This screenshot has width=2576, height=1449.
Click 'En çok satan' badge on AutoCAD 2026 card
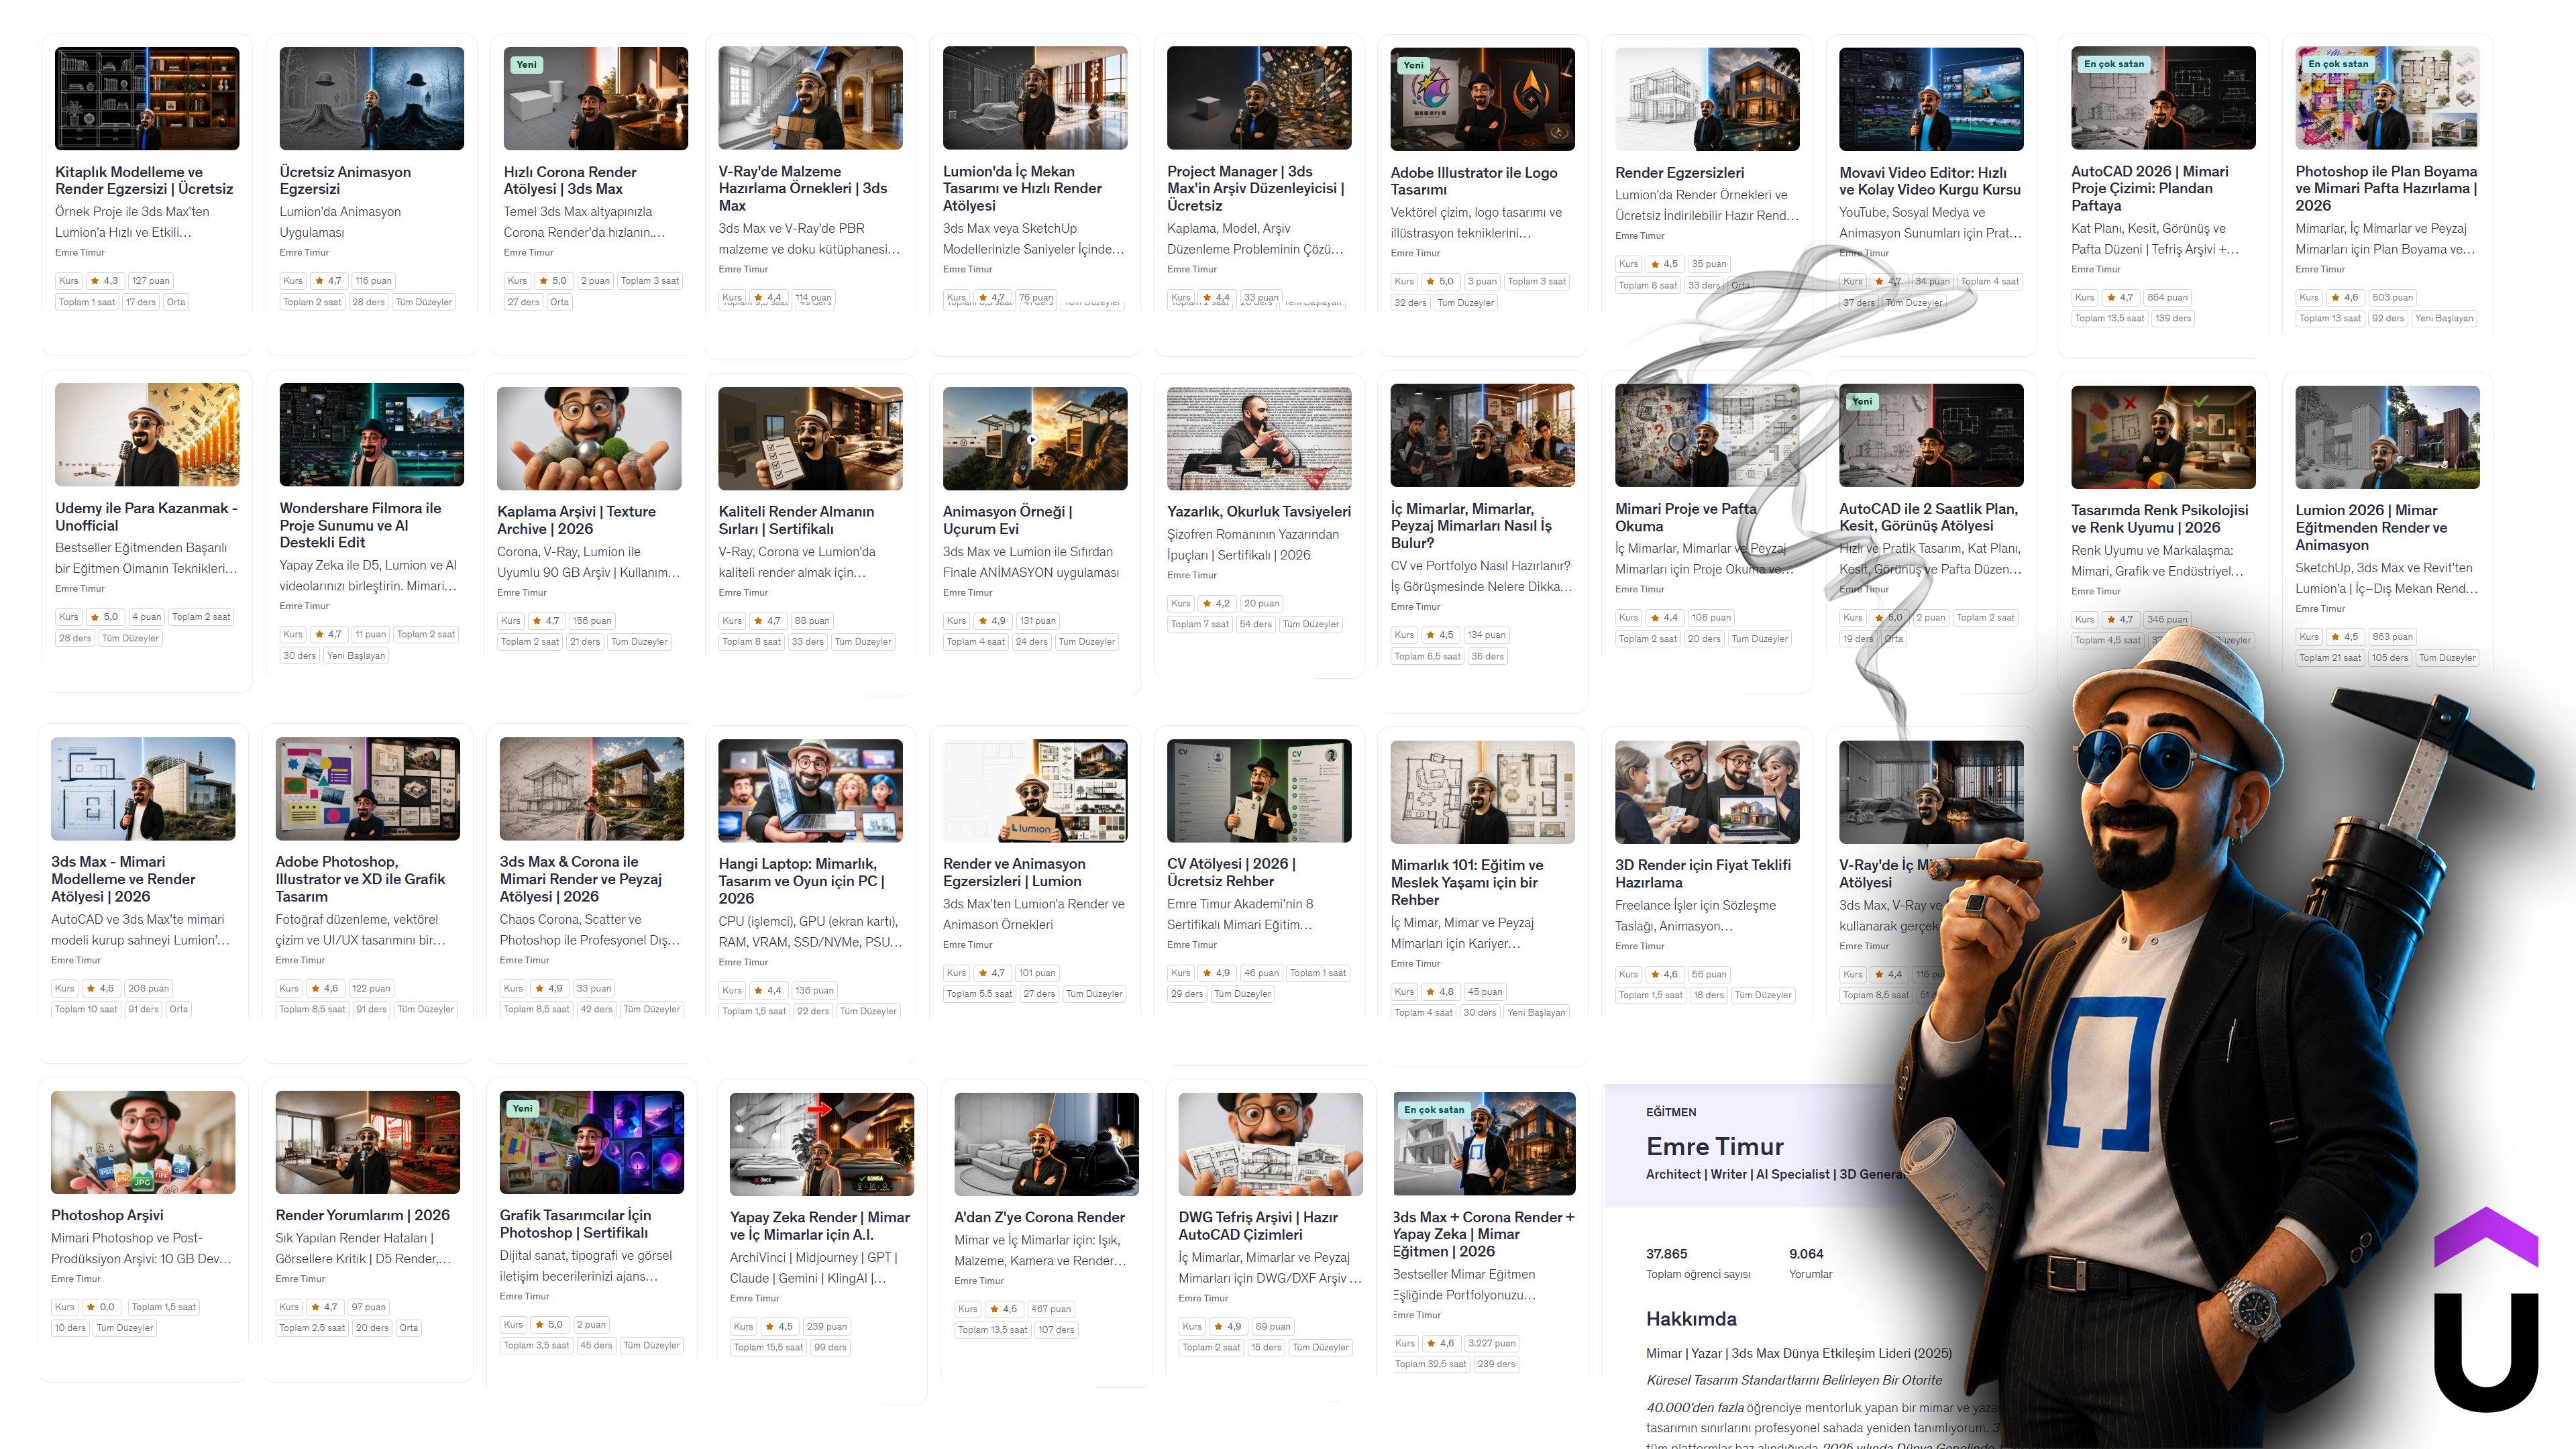(2114, 64)
